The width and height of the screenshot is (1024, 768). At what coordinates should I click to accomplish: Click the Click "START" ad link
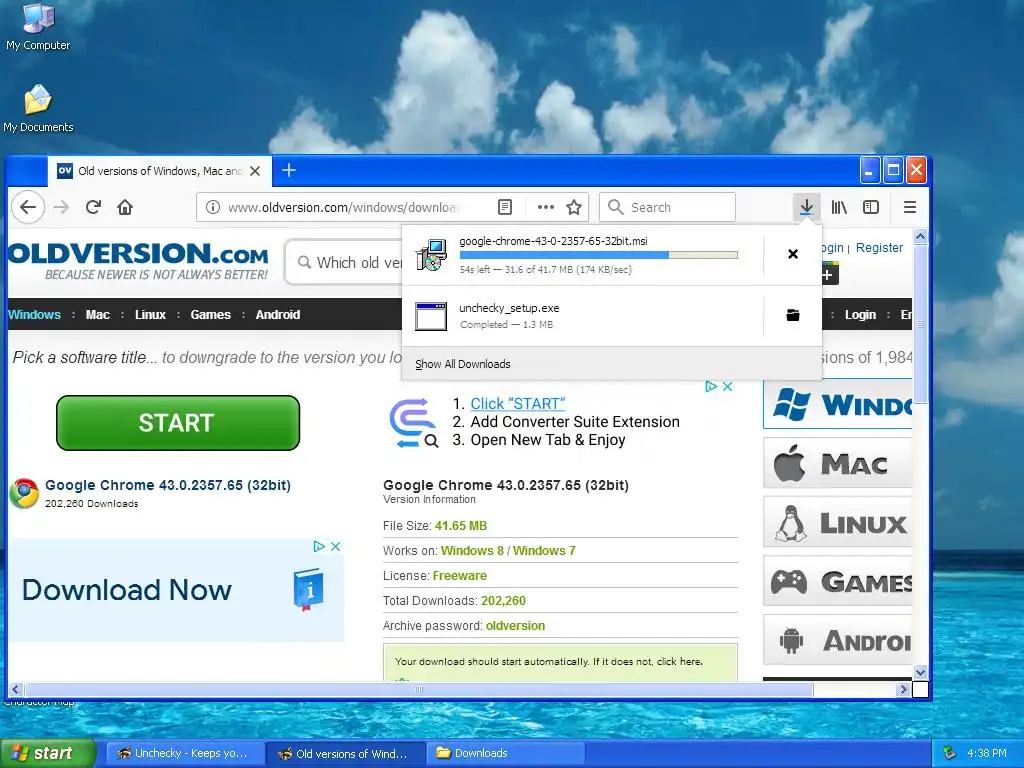pyautogui.click(x=517, y=404)
